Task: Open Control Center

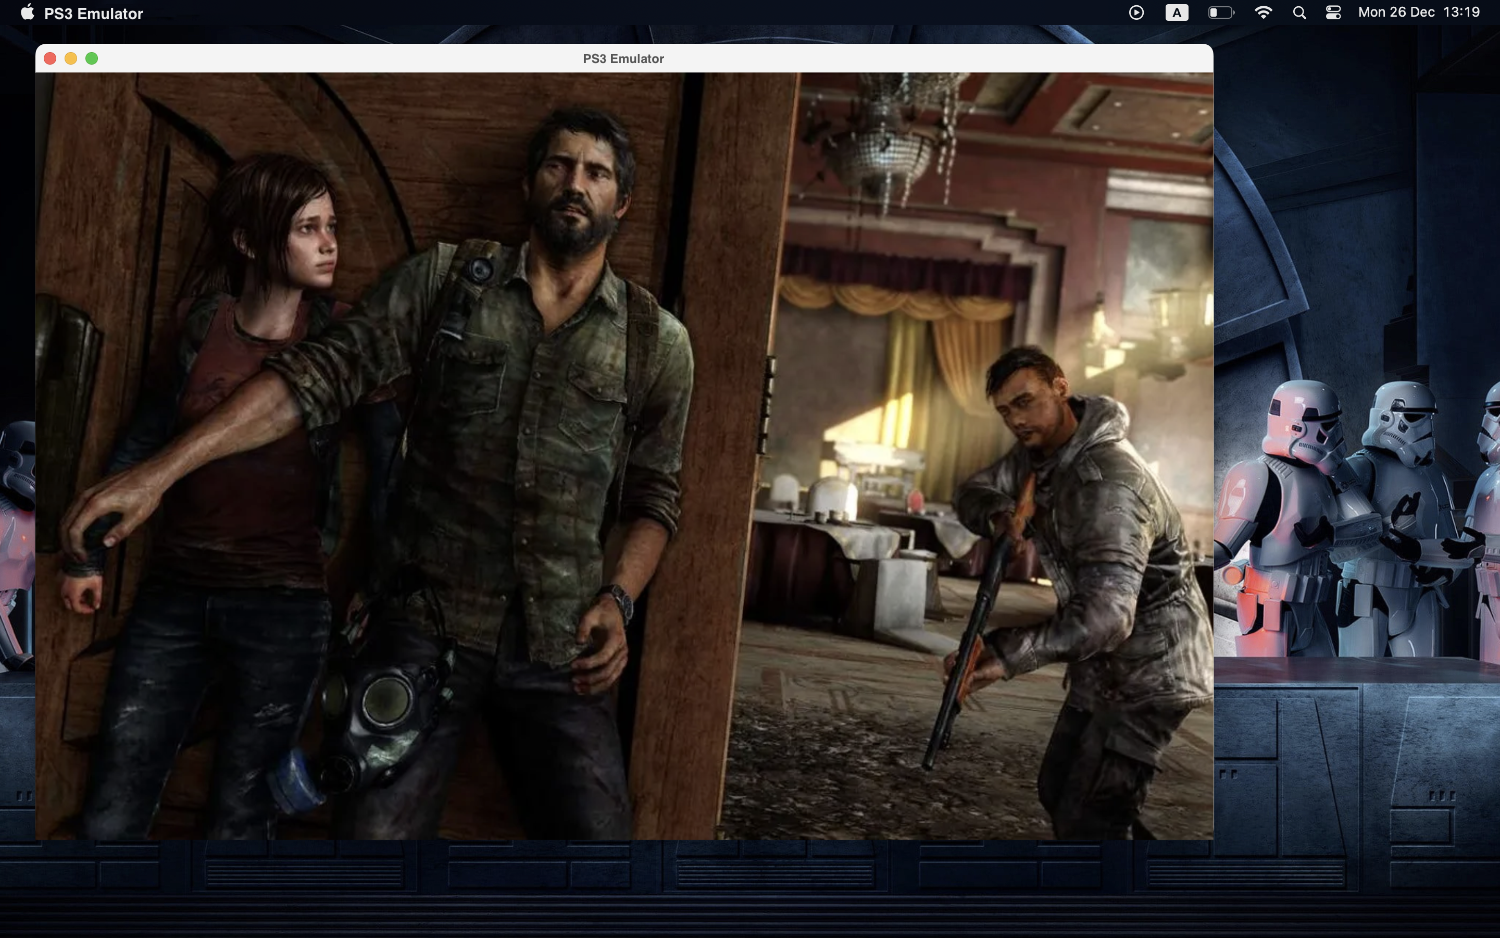Action: (x=1333, y=13)
